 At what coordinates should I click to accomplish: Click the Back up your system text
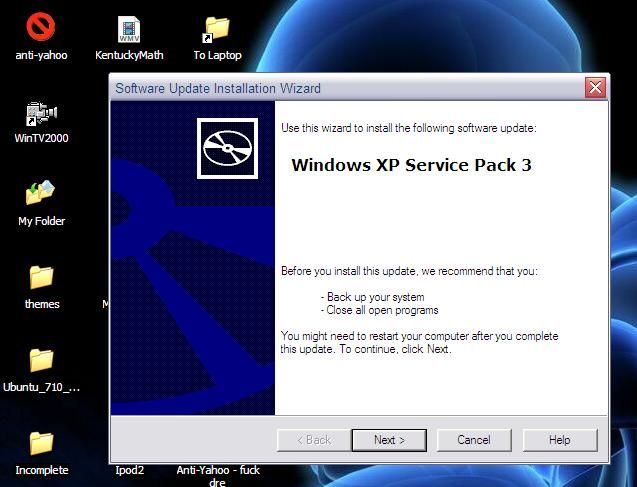pyautogui.click(x=375, y=297)
